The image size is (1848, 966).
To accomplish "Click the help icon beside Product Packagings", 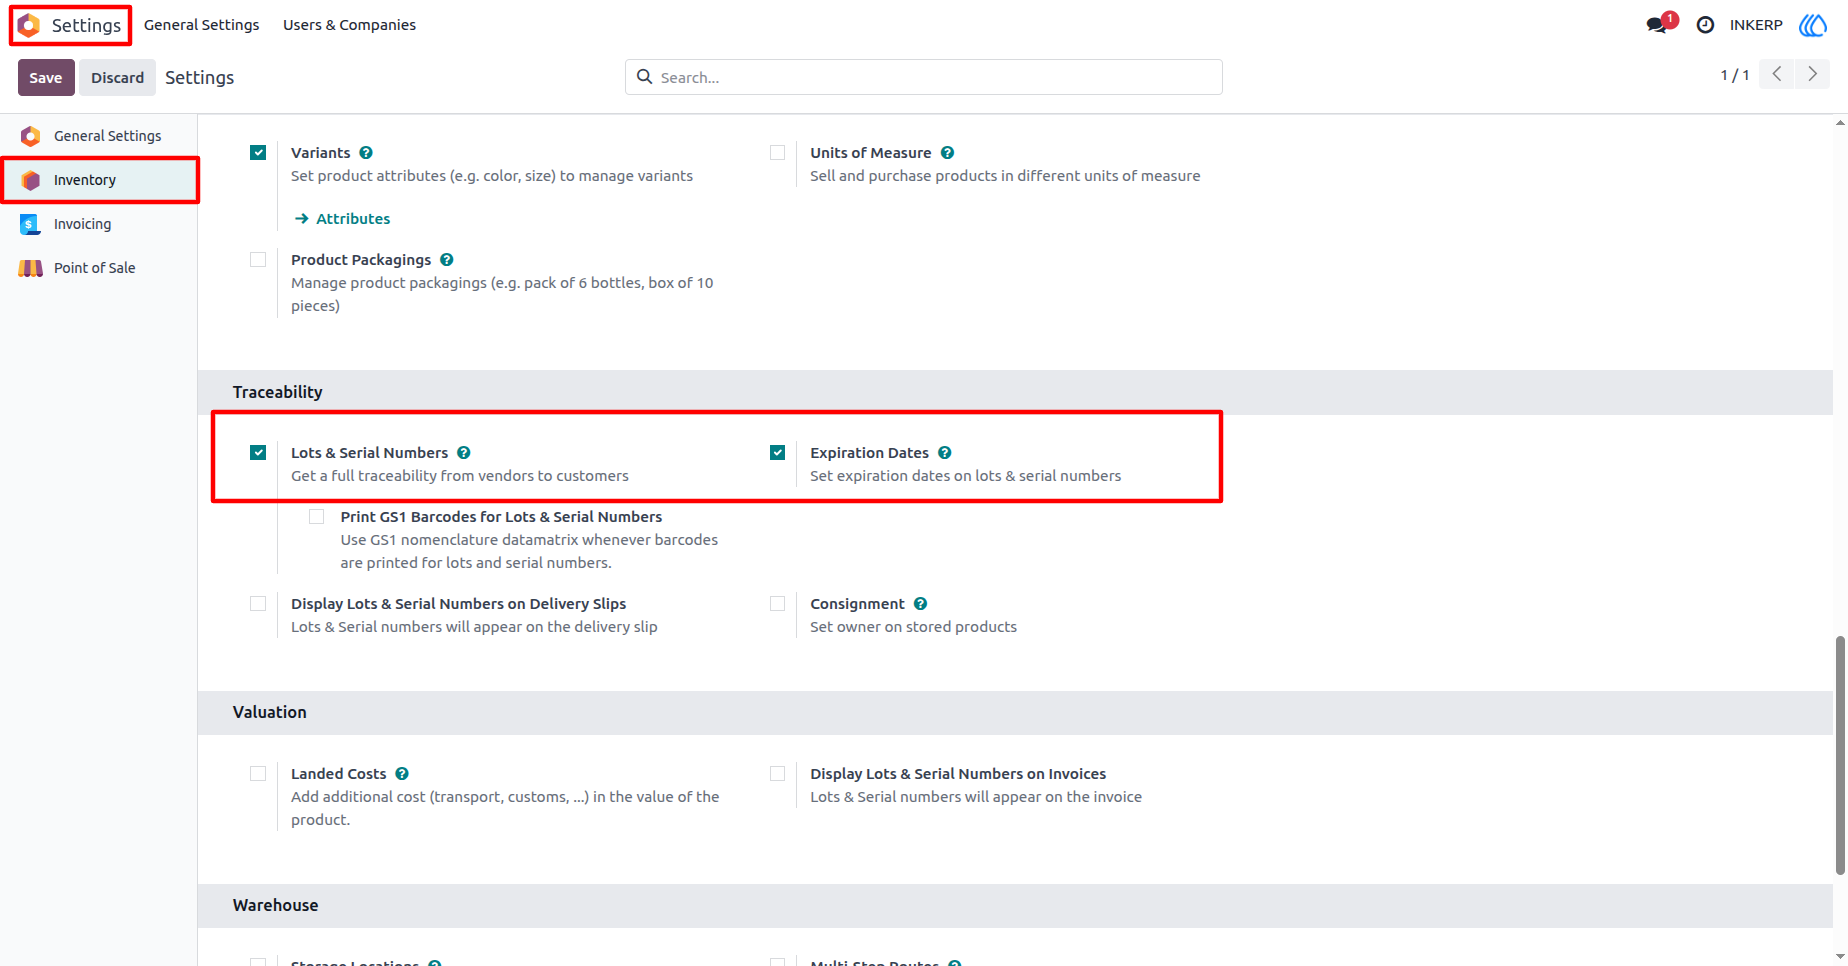I will pos(447,260).
